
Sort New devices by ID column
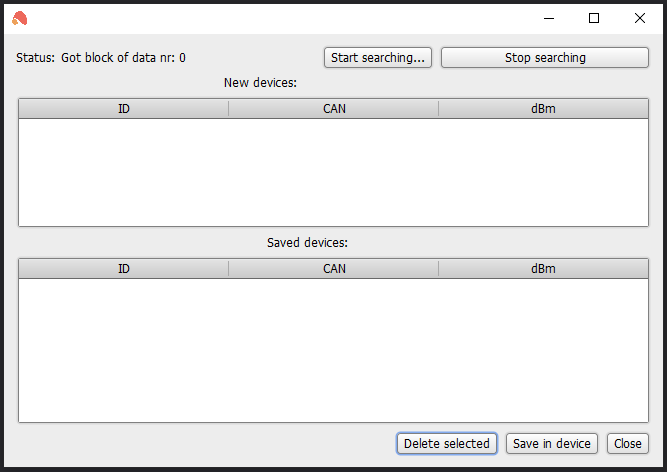point(124,109)
